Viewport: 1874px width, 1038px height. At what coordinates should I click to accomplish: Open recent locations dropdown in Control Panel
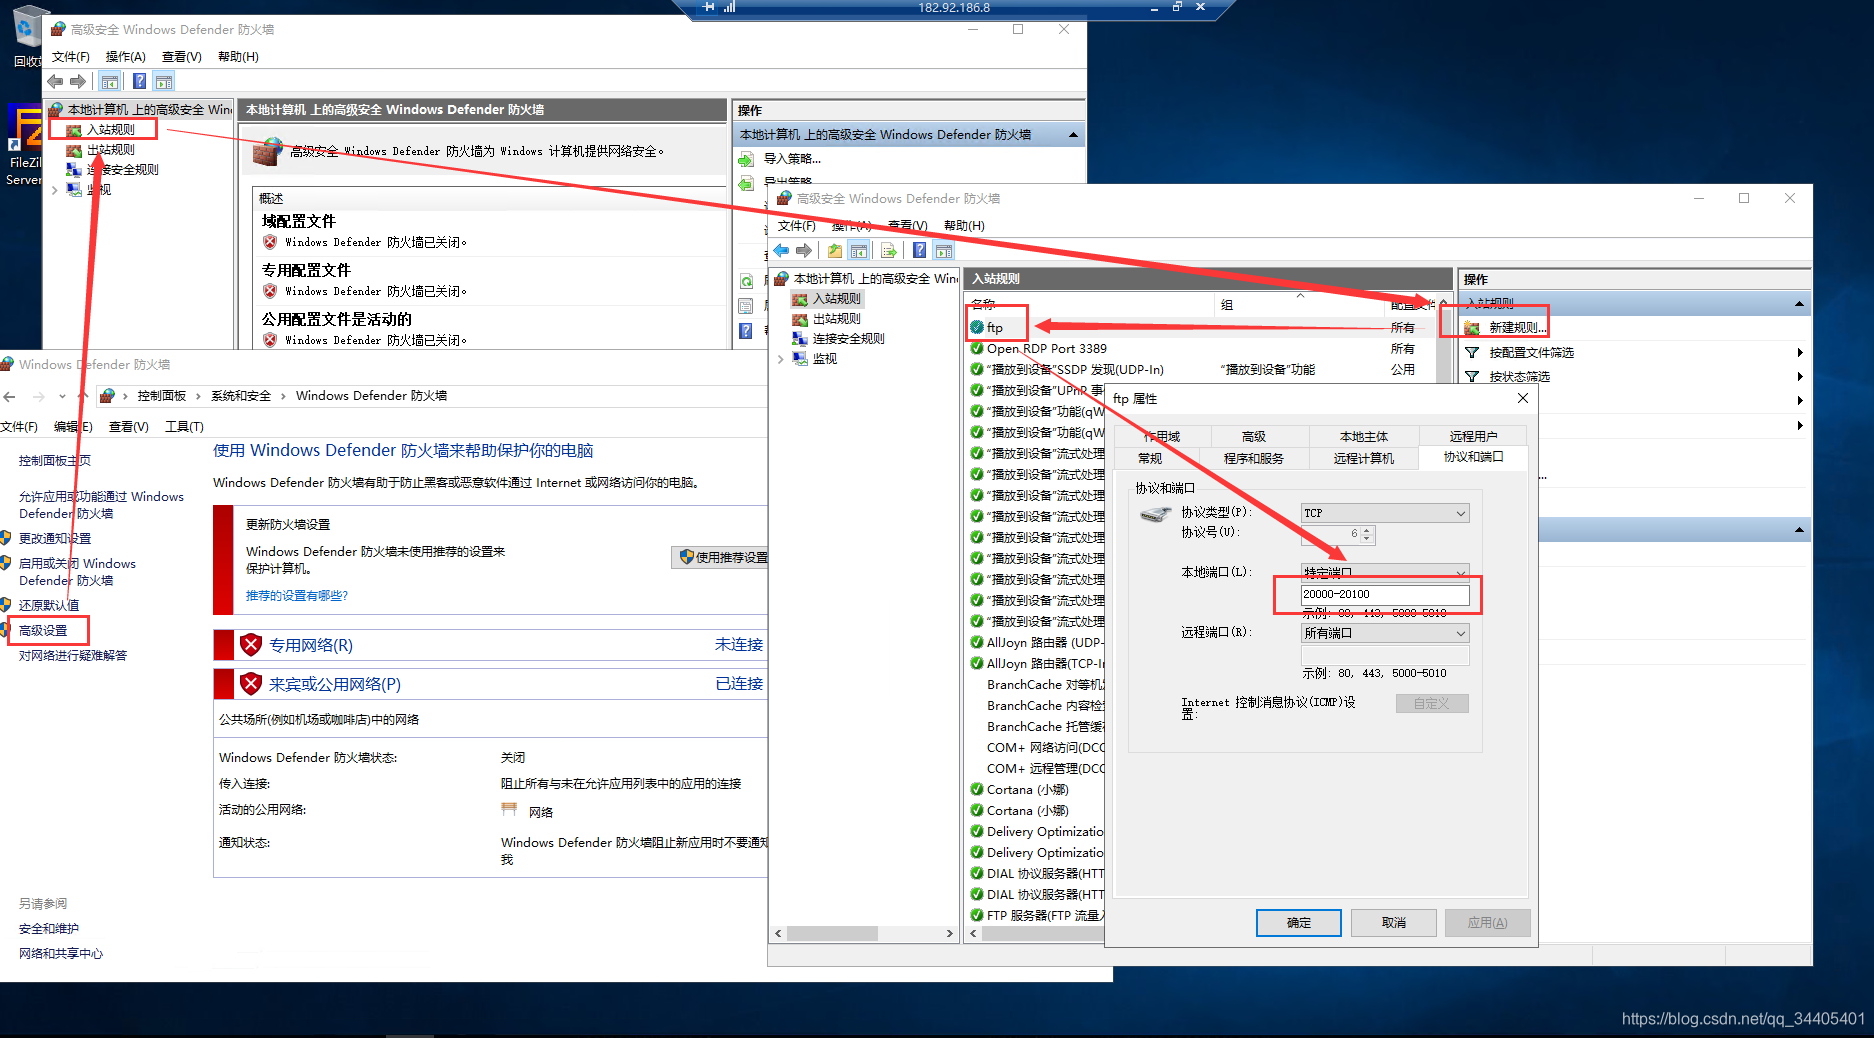point(62,396)
